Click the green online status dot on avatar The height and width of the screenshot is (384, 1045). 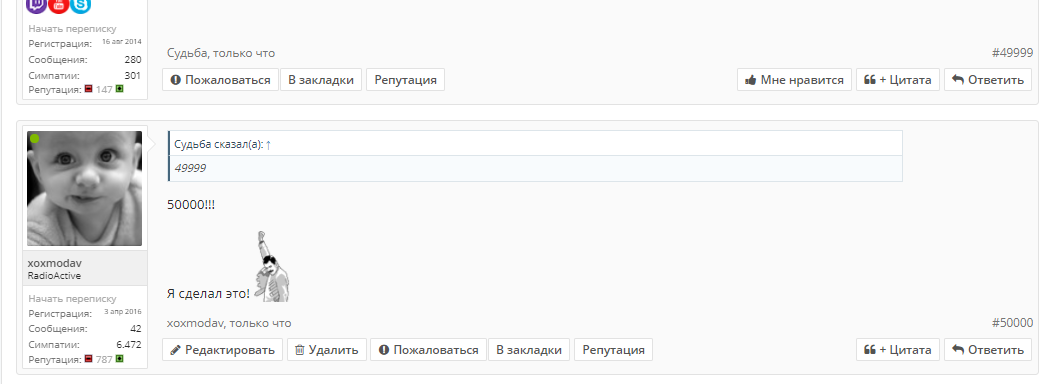(35, 139)
